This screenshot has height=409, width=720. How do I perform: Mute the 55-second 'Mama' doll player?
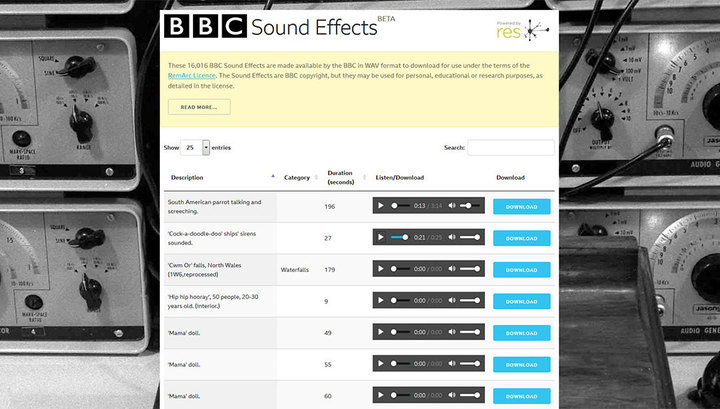pyautogui.click(x=452, y=364)
